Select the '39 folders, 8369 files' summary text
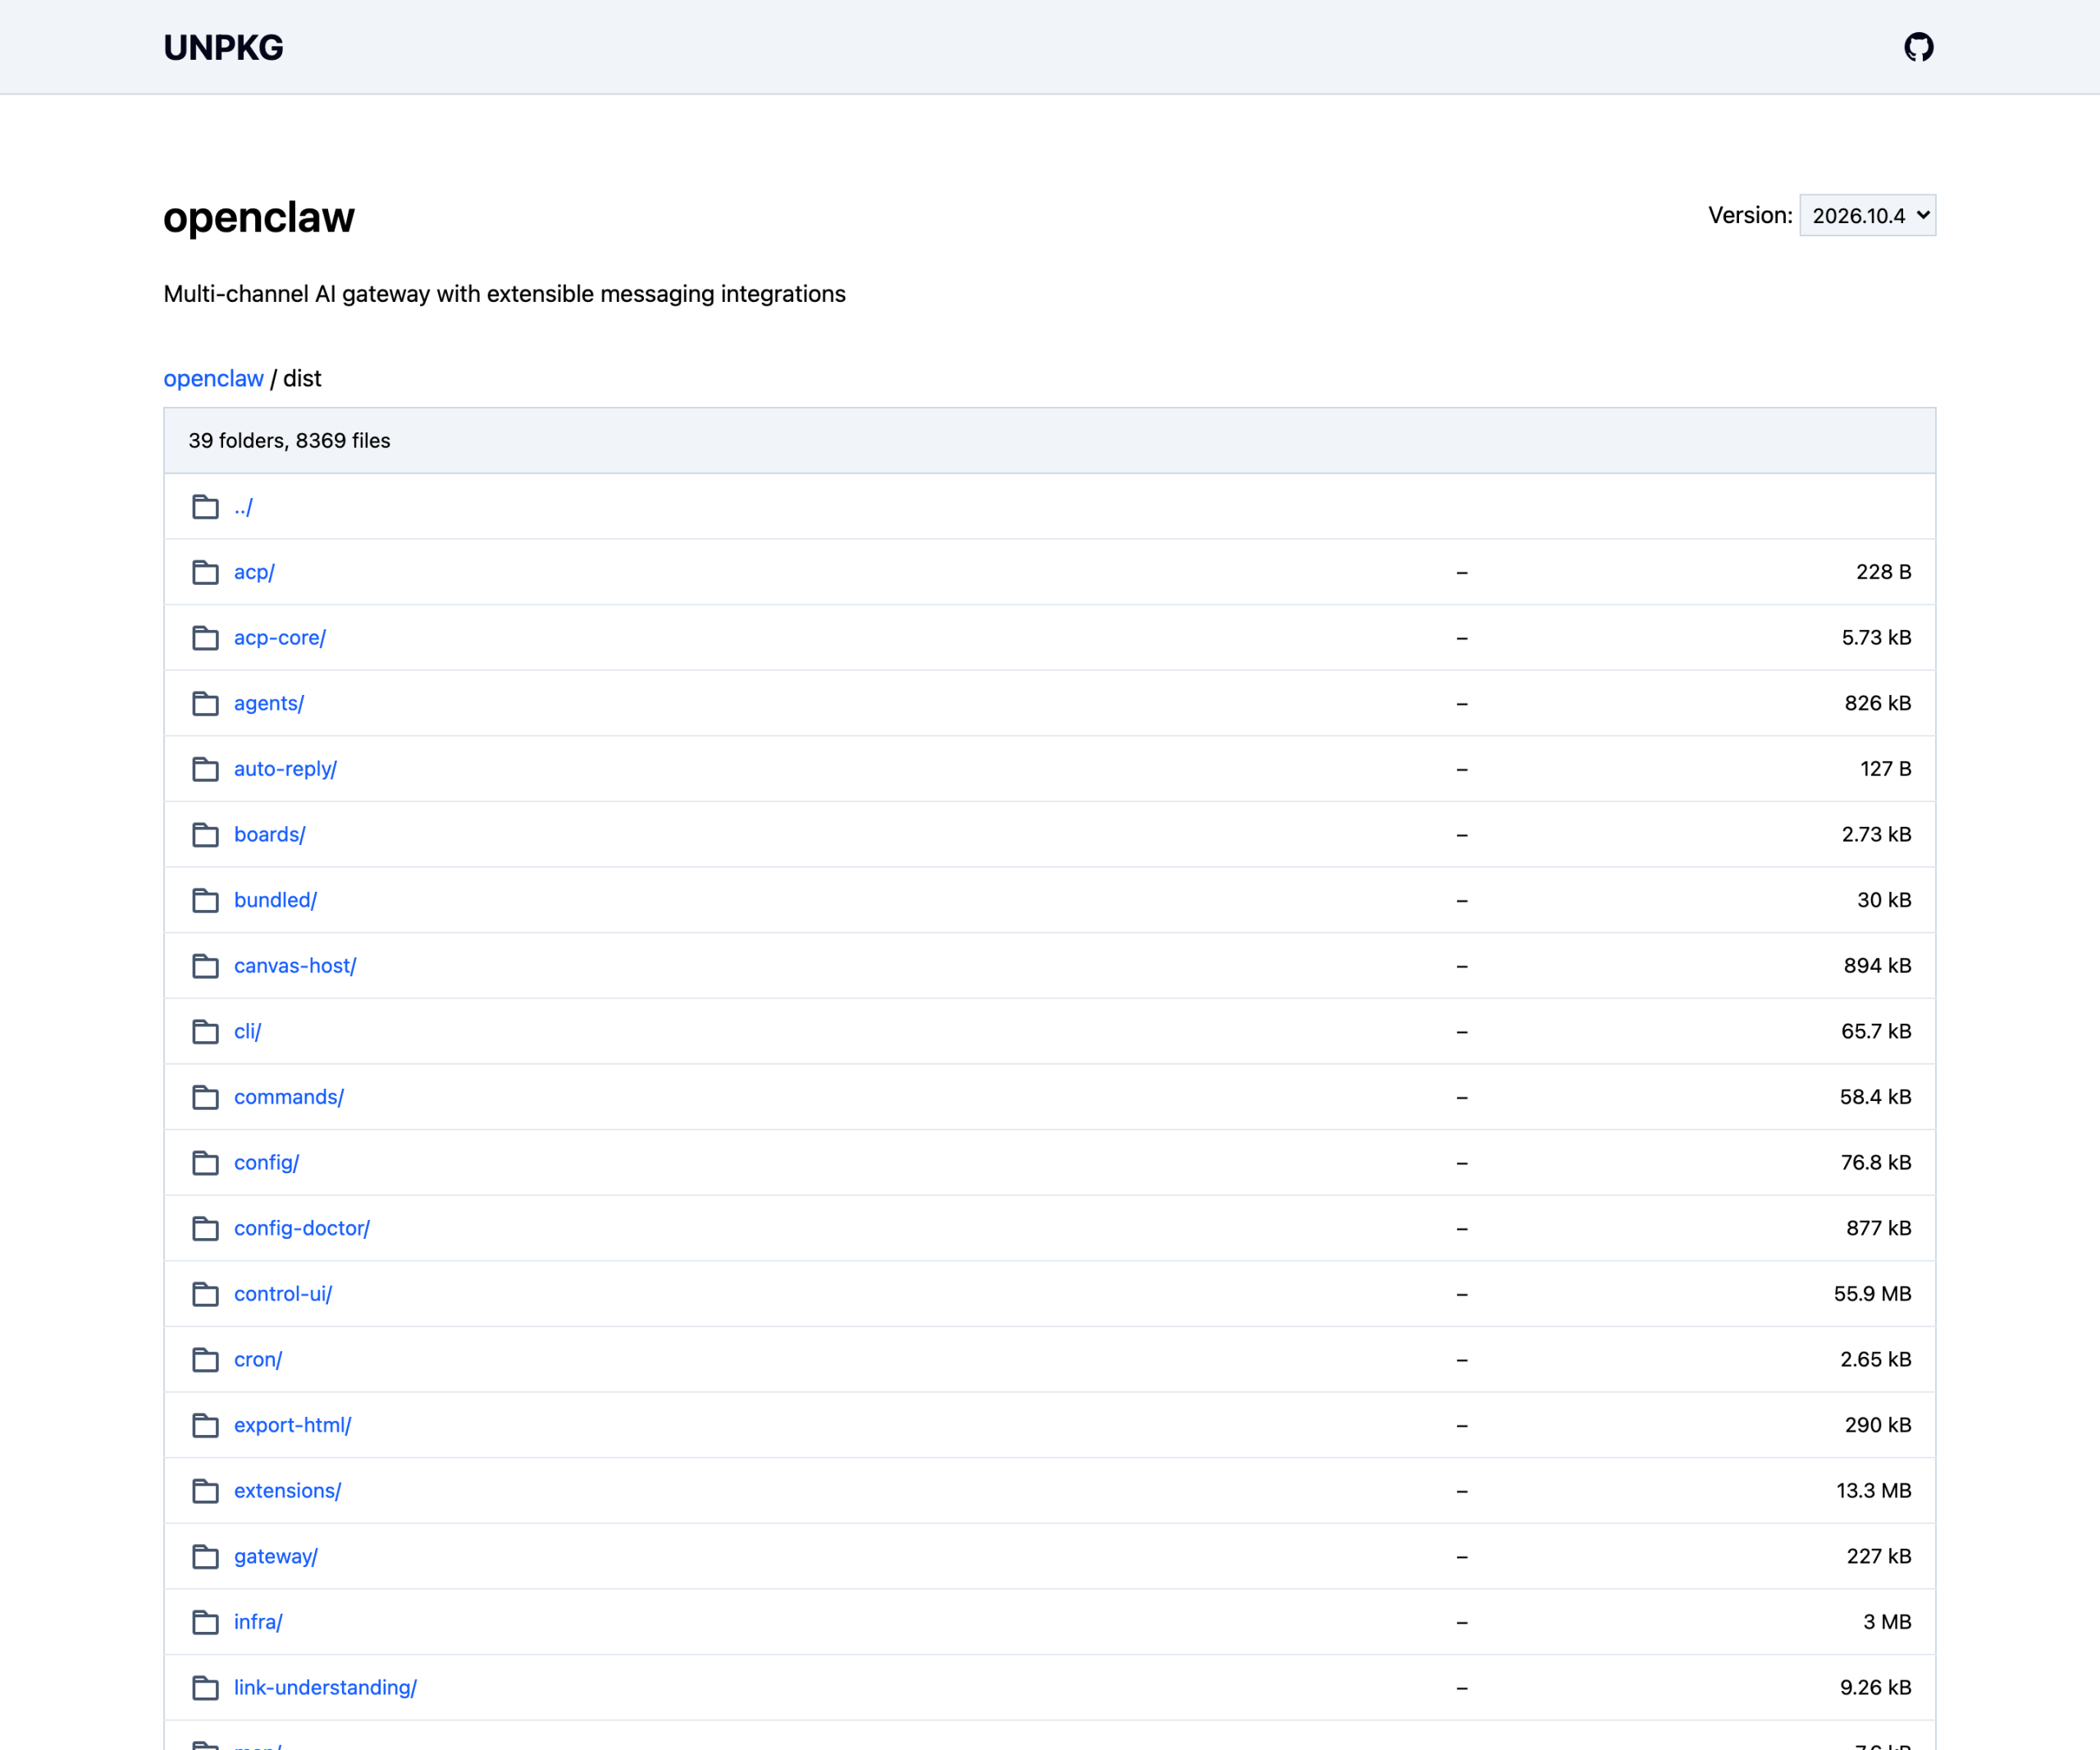The height and width of the screenshot is (1750, 2100). (x=289, y=441)
